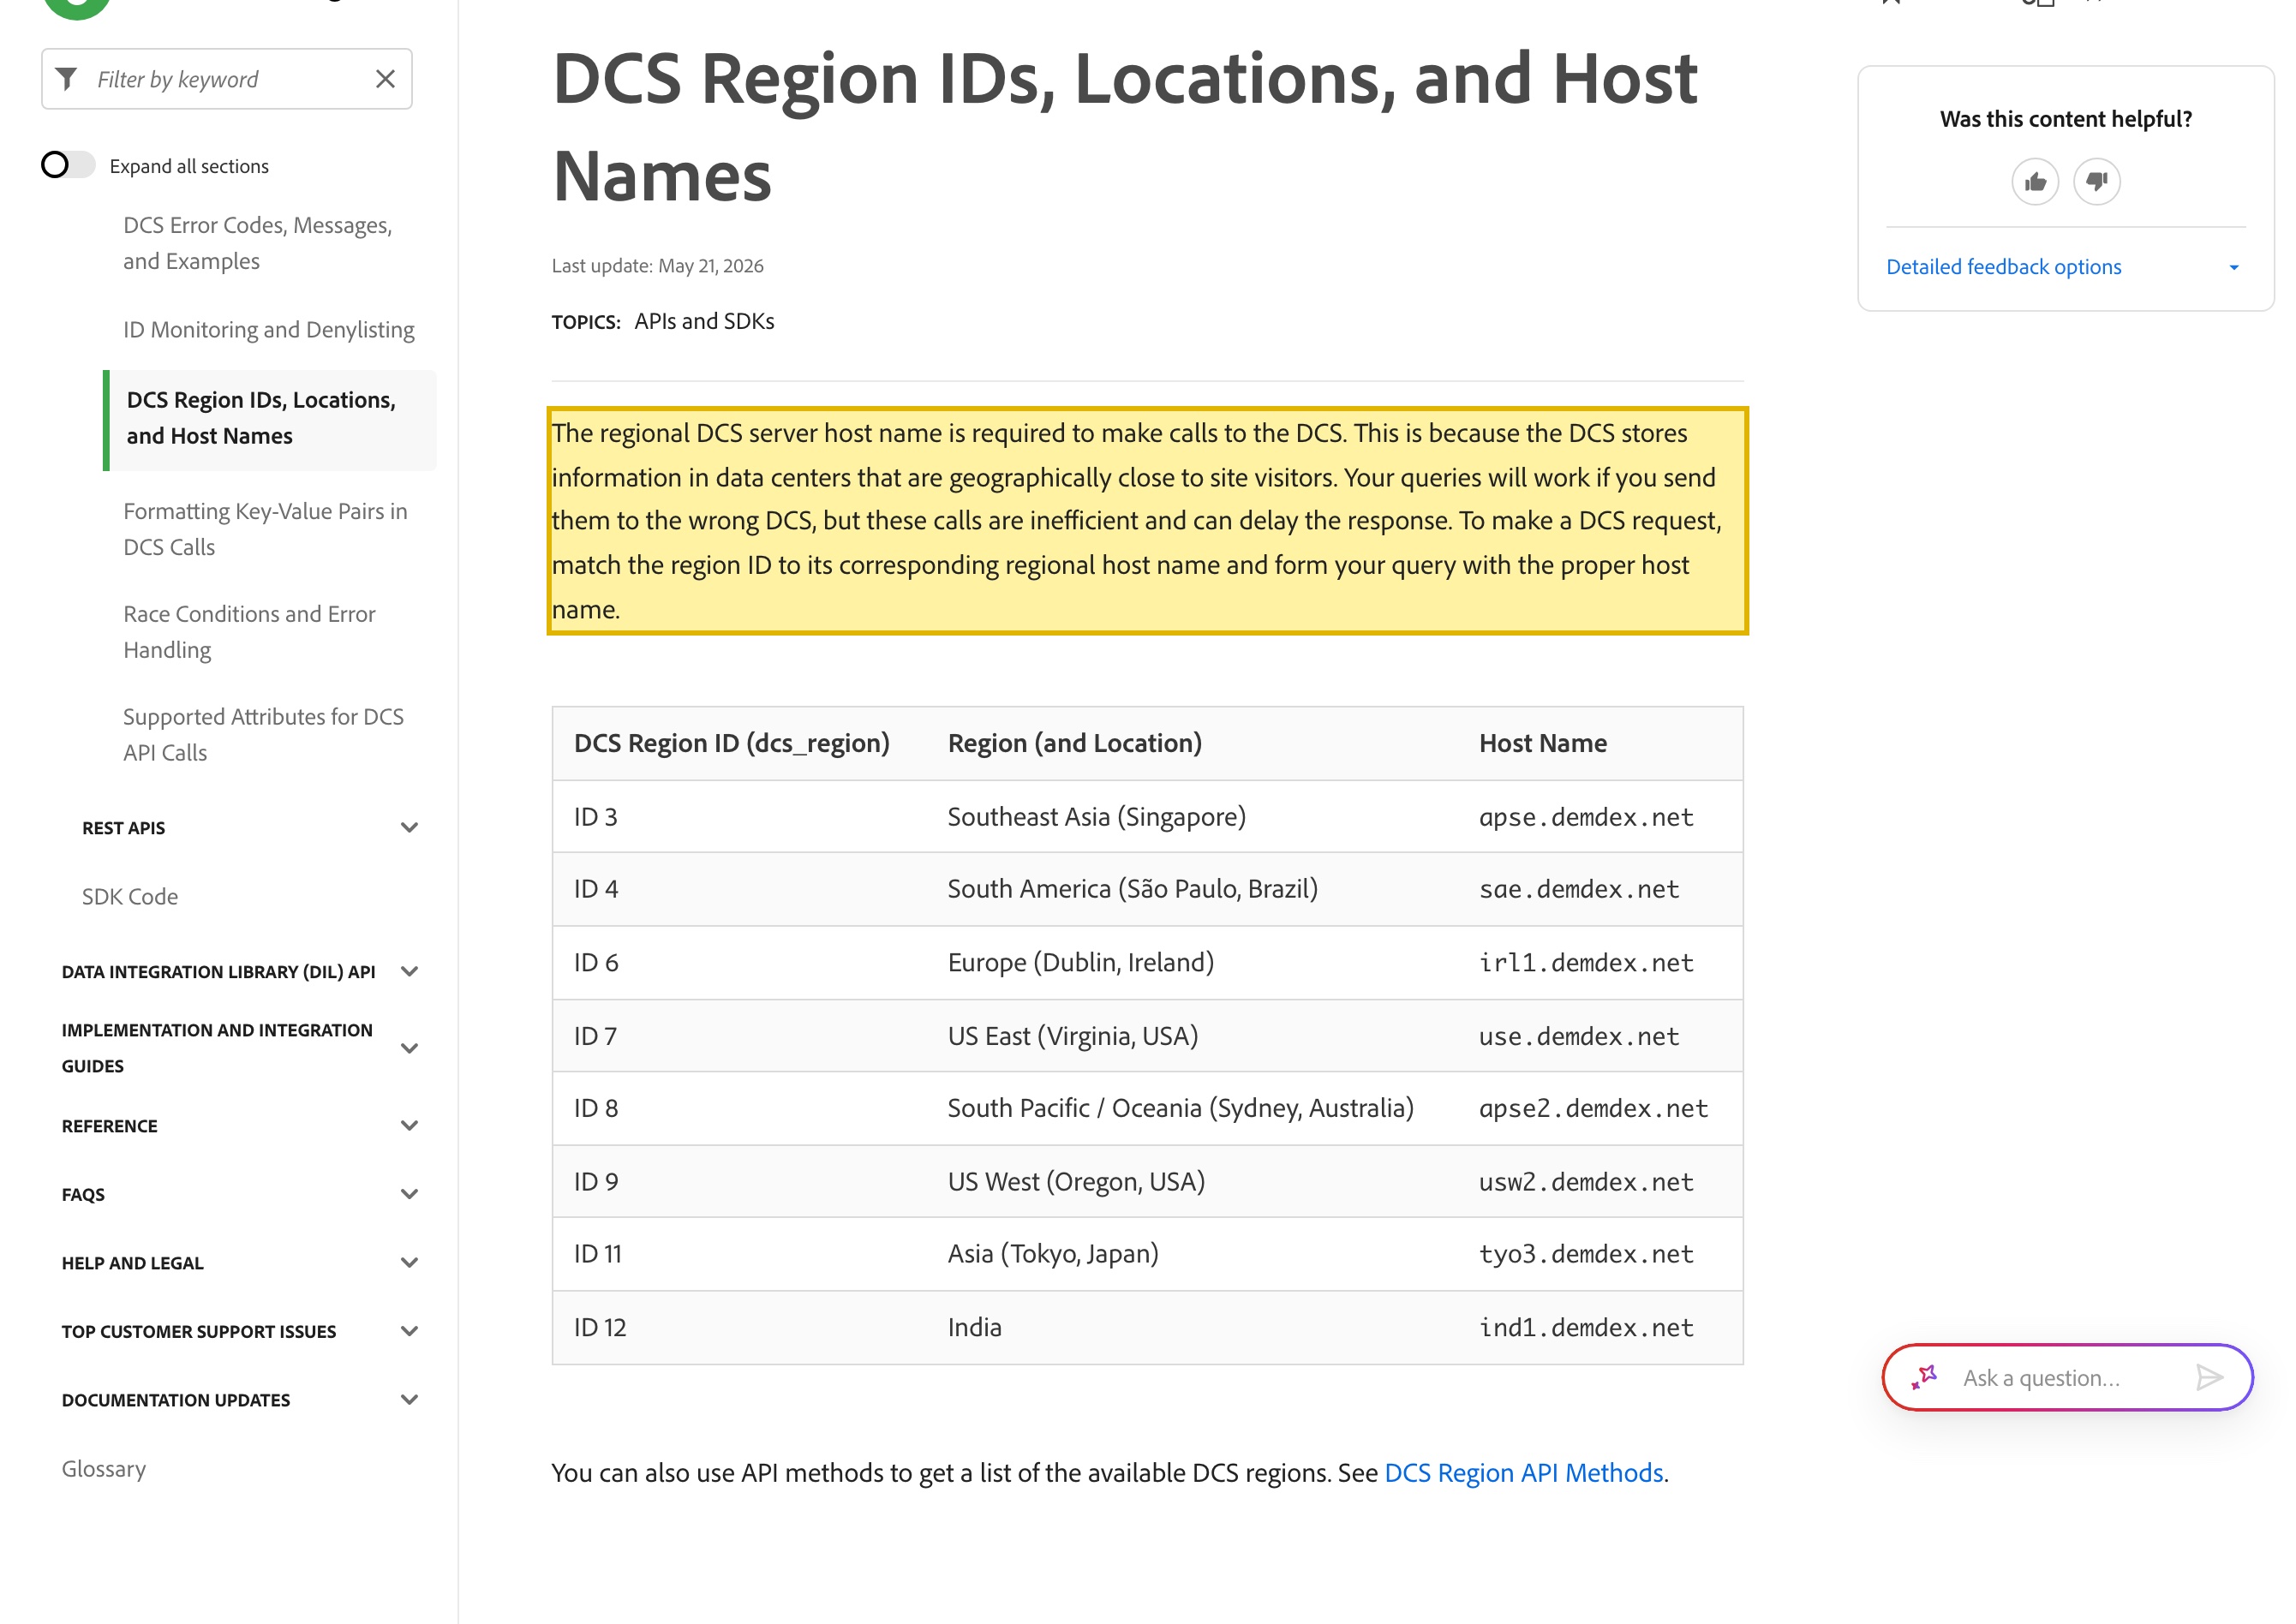Click the APIs and SDKs topic link
The width and height of the screenshot is (2296, 1624).
704,321
